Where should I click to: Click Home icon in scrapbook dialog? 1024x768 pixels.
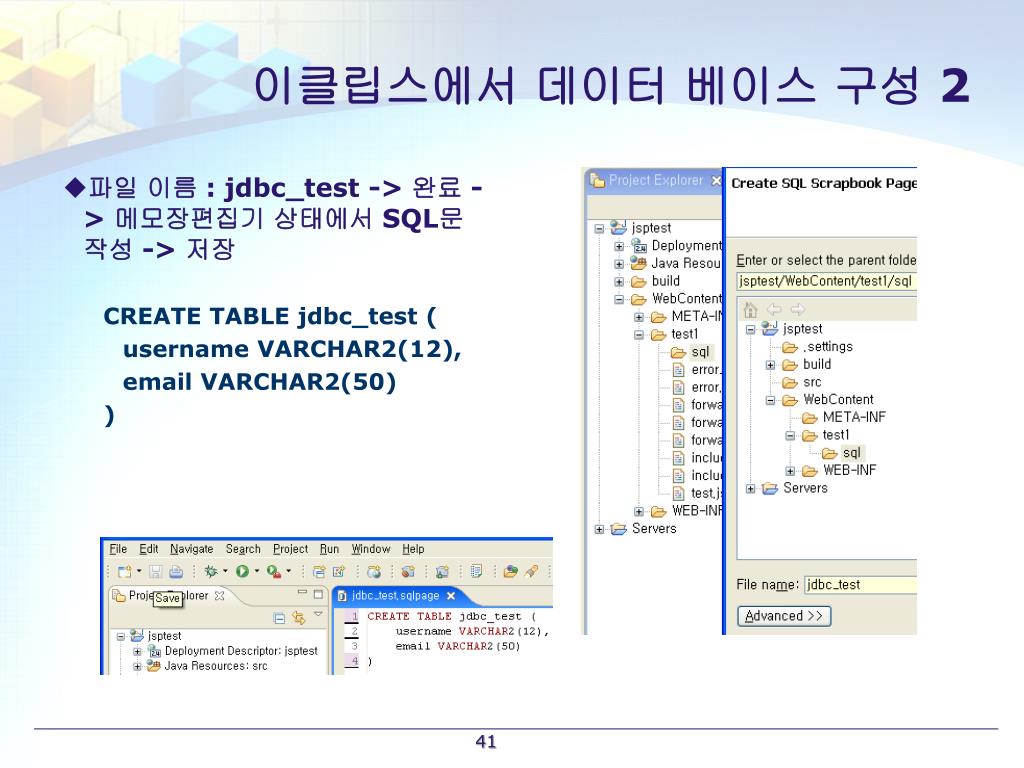[751, 310]
